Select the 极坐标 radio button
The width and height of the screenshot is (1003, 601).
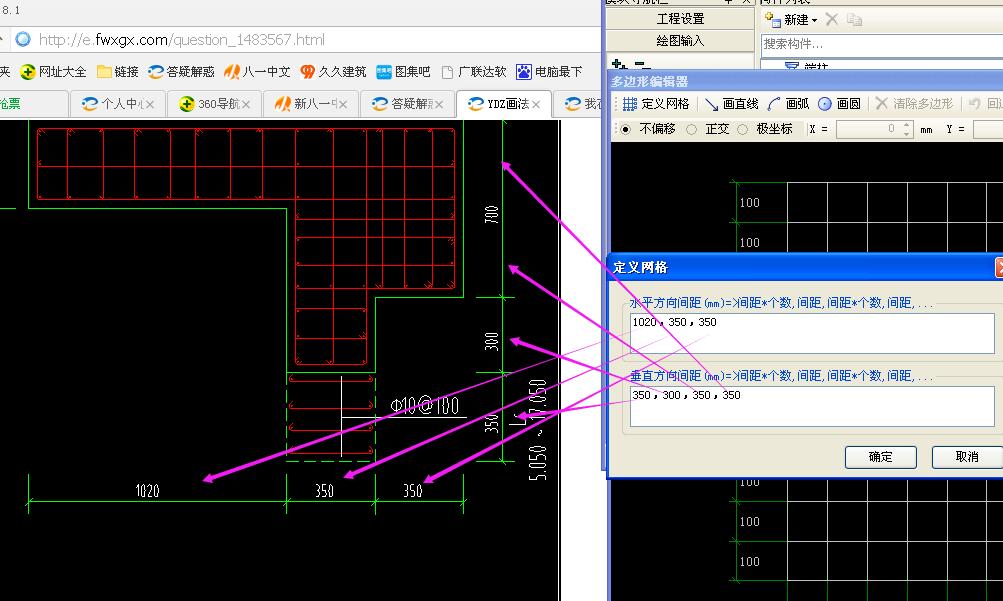742,129
